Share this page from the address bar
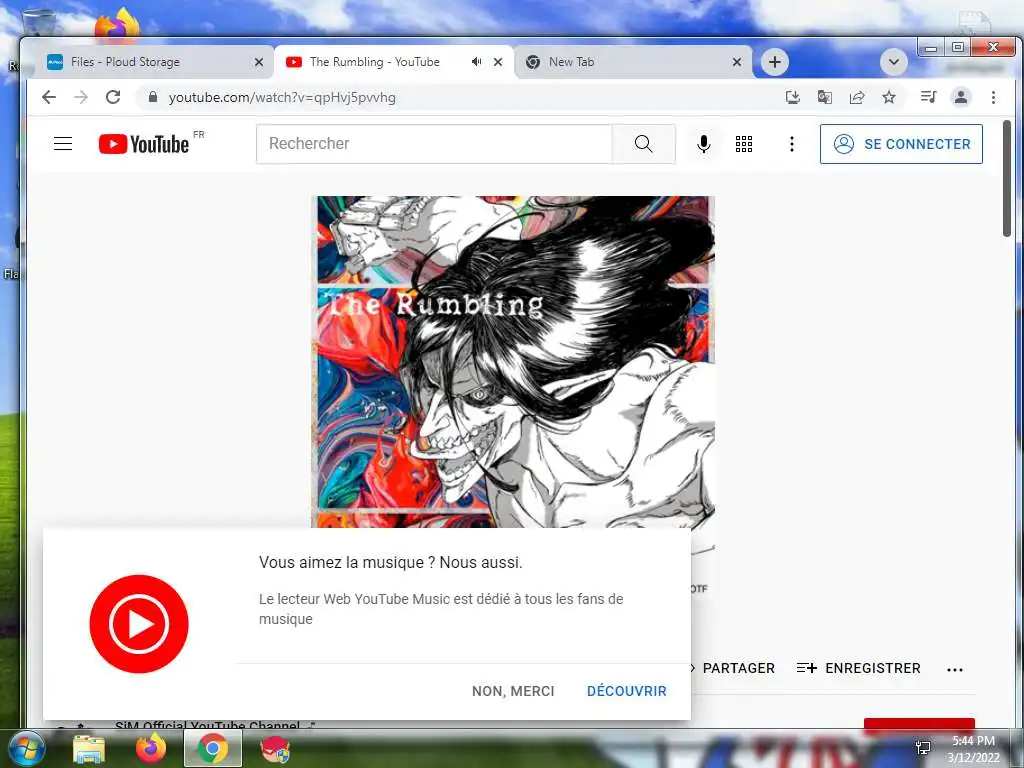 point(857,97)
